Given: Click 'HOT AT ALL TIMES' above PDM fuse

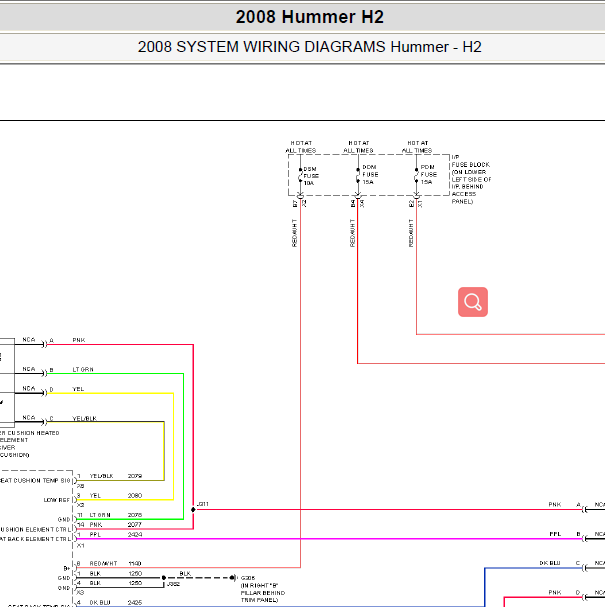Looking at the screenshot, I should coord(417,147).
